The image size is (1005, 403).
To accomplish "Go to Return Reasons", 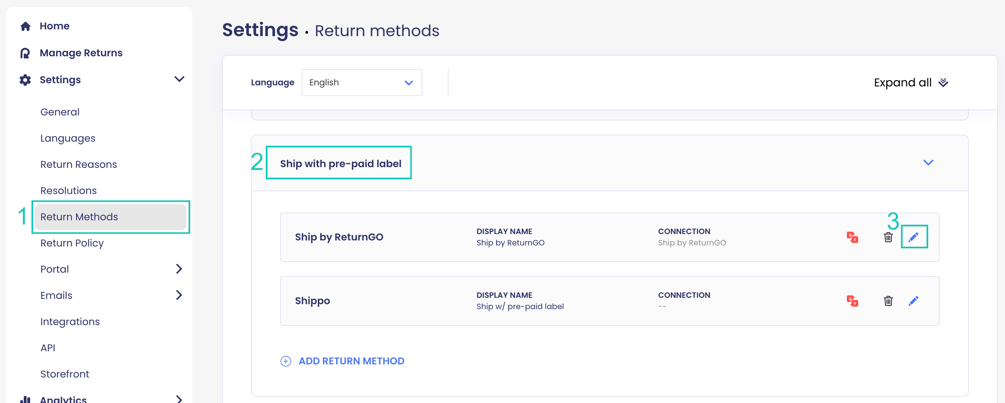I will tap(78, 165).
